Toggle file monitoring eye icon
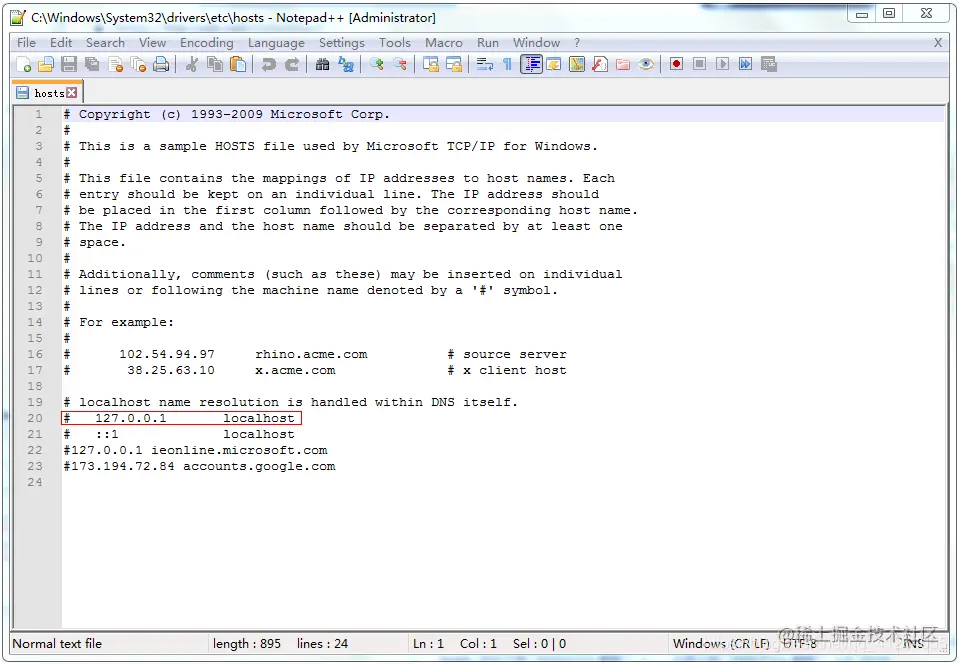 (x=646, y=64)
